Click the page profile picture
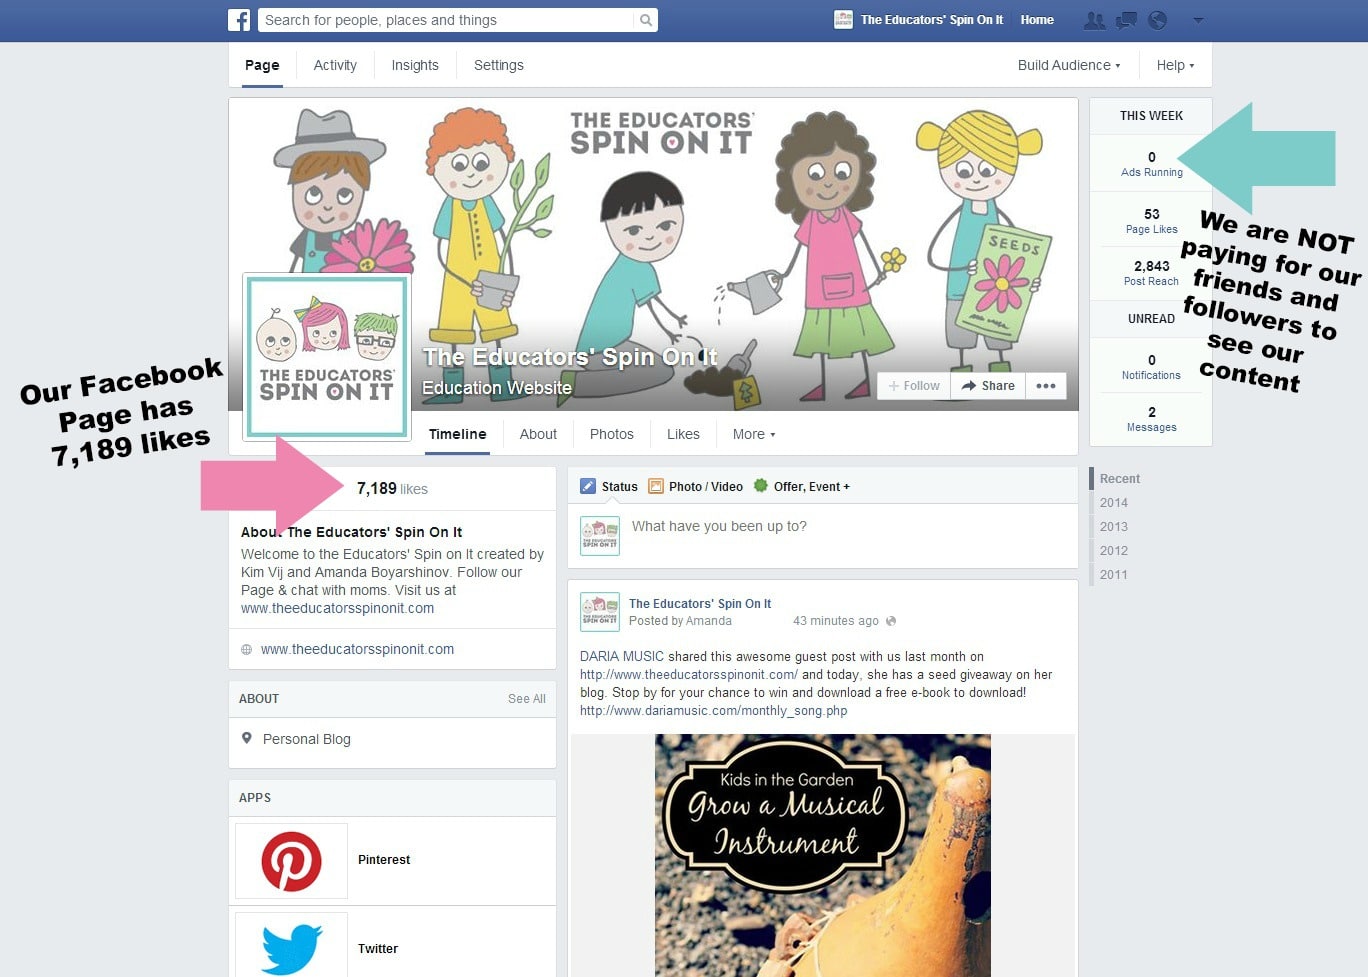1368x977 pixels. tap(327, 357)
